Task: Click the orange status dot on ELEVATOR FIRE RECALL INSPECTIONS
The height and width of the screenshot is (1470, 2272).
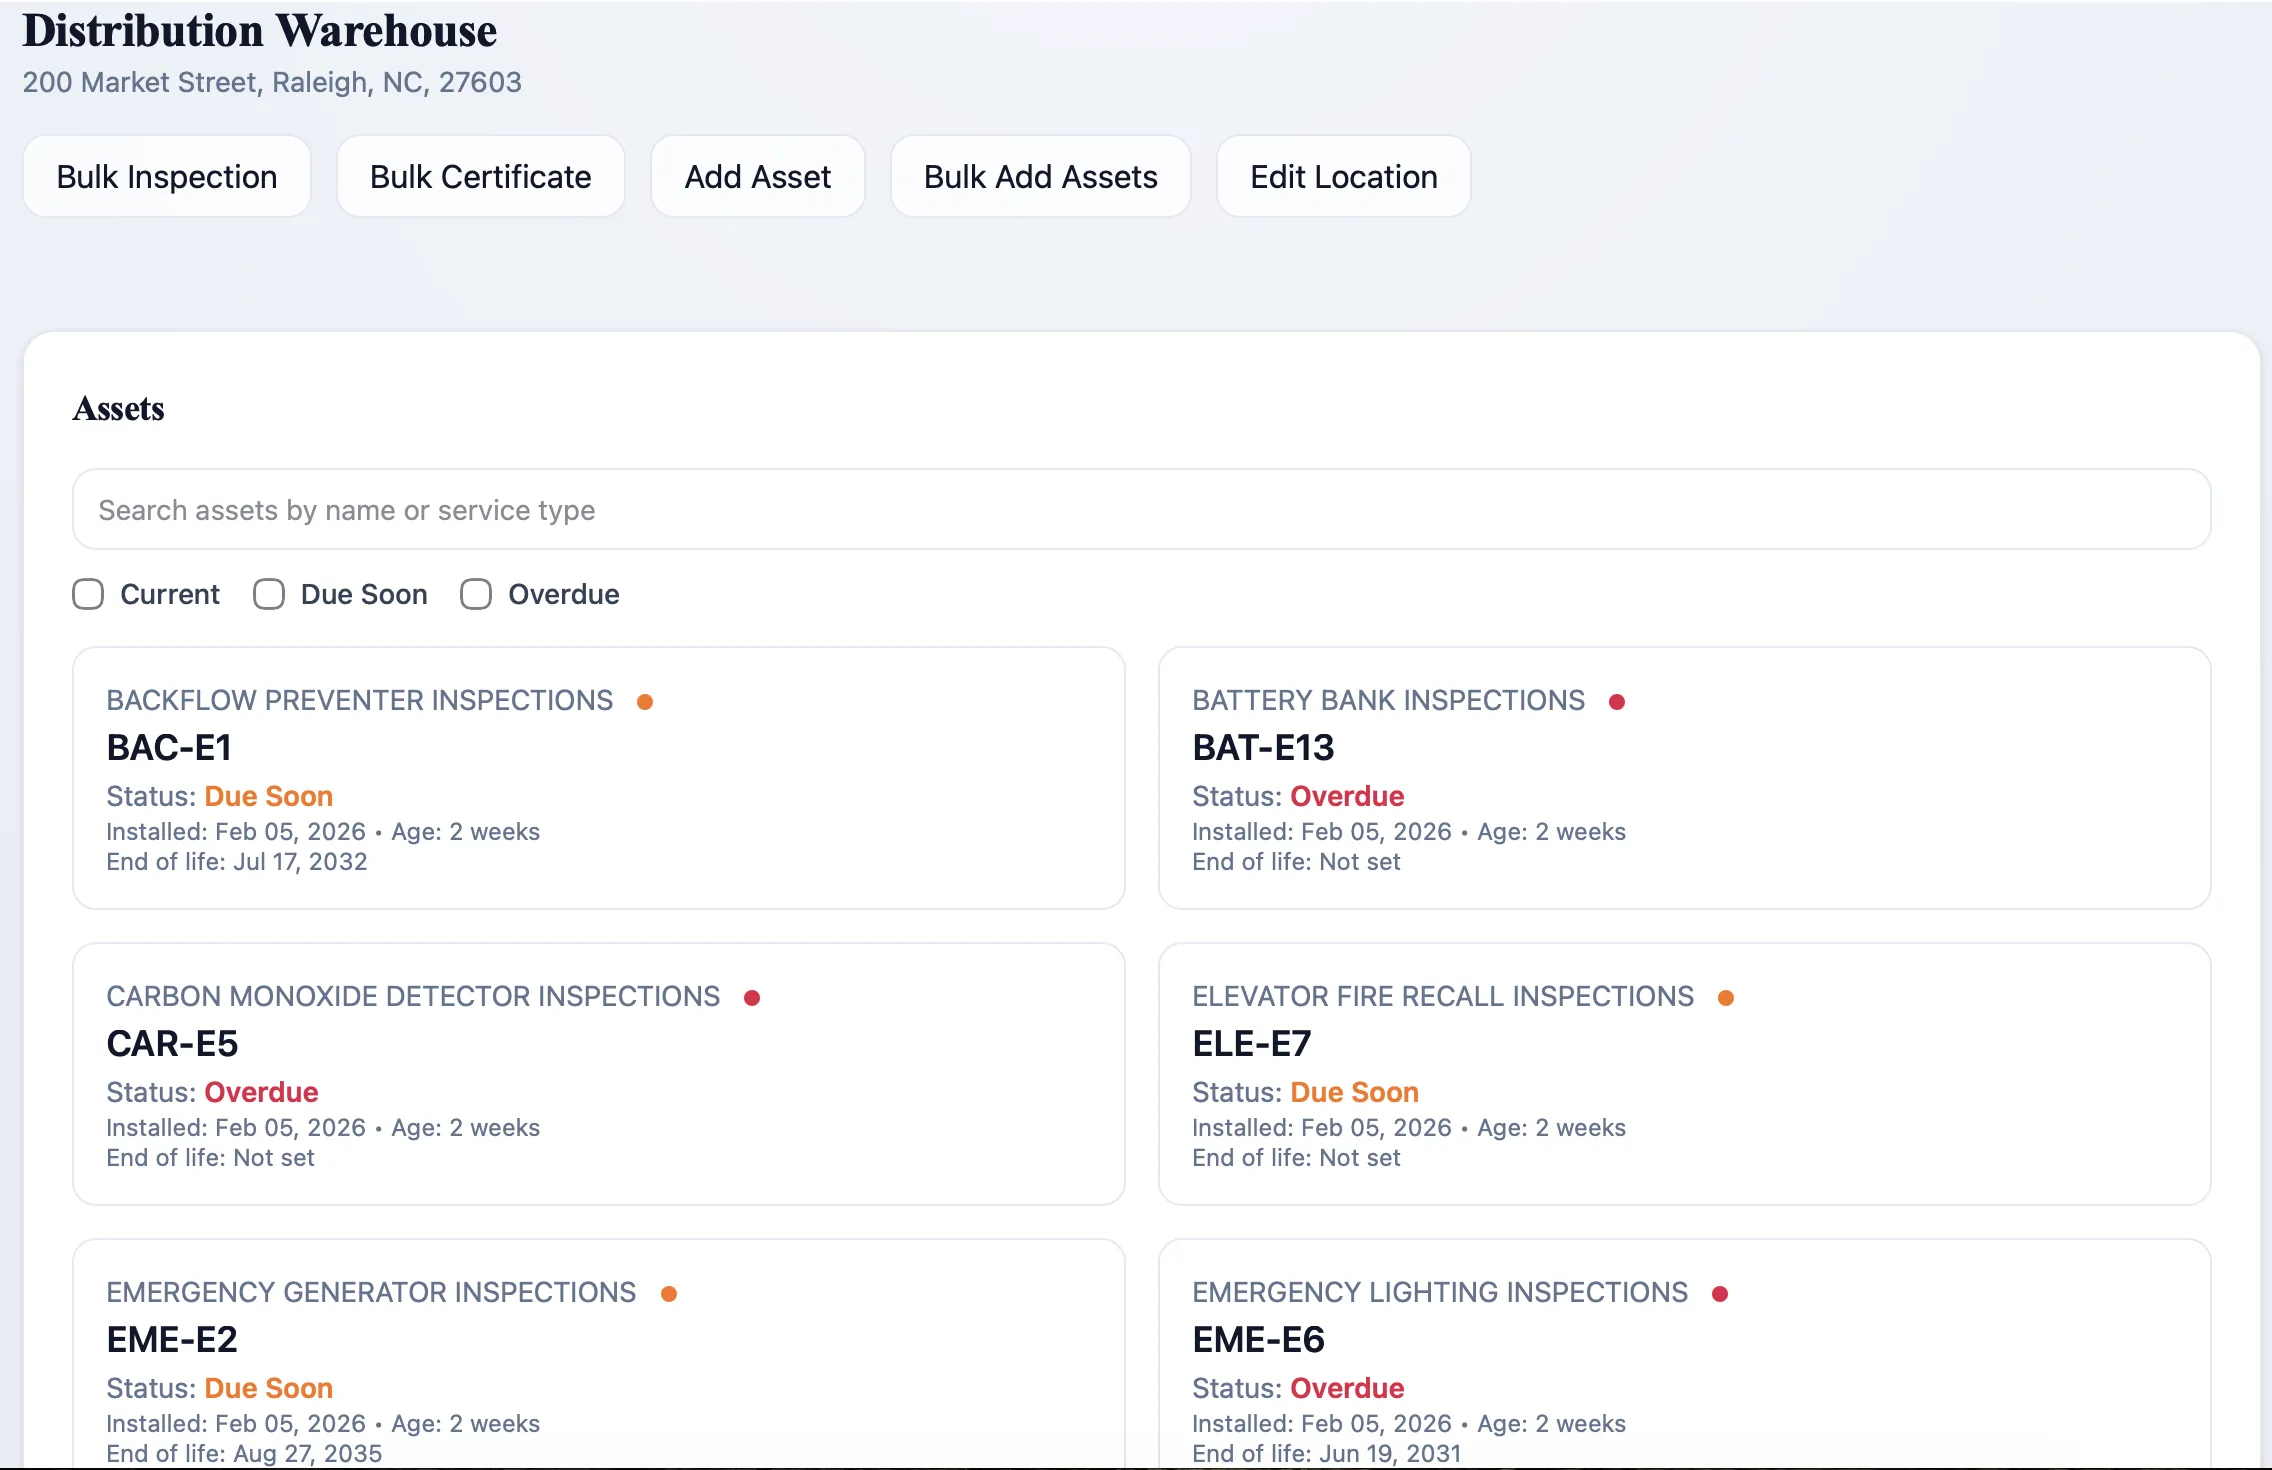Action: (1727, 996)
